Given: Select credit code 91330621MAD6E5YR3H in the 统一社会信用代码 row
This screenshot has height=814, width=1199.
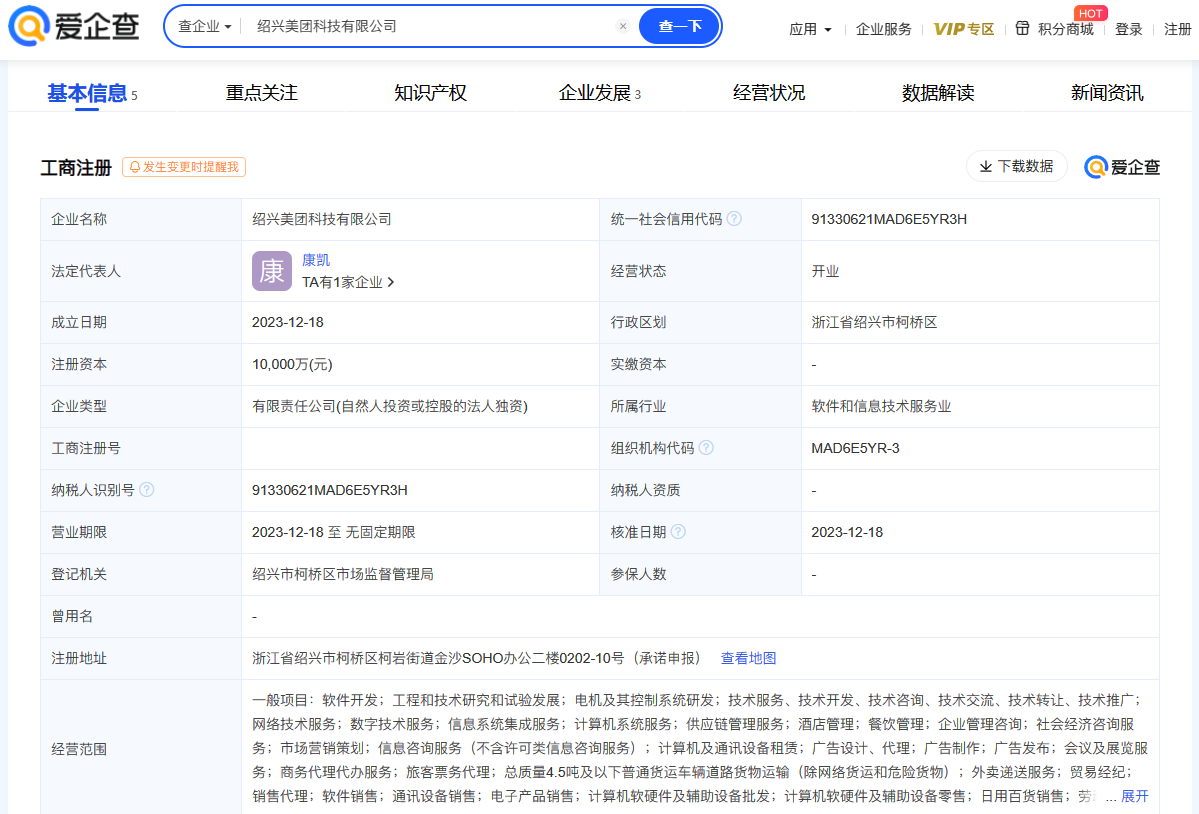Looking at the screenshot, I should coord(889,219).
